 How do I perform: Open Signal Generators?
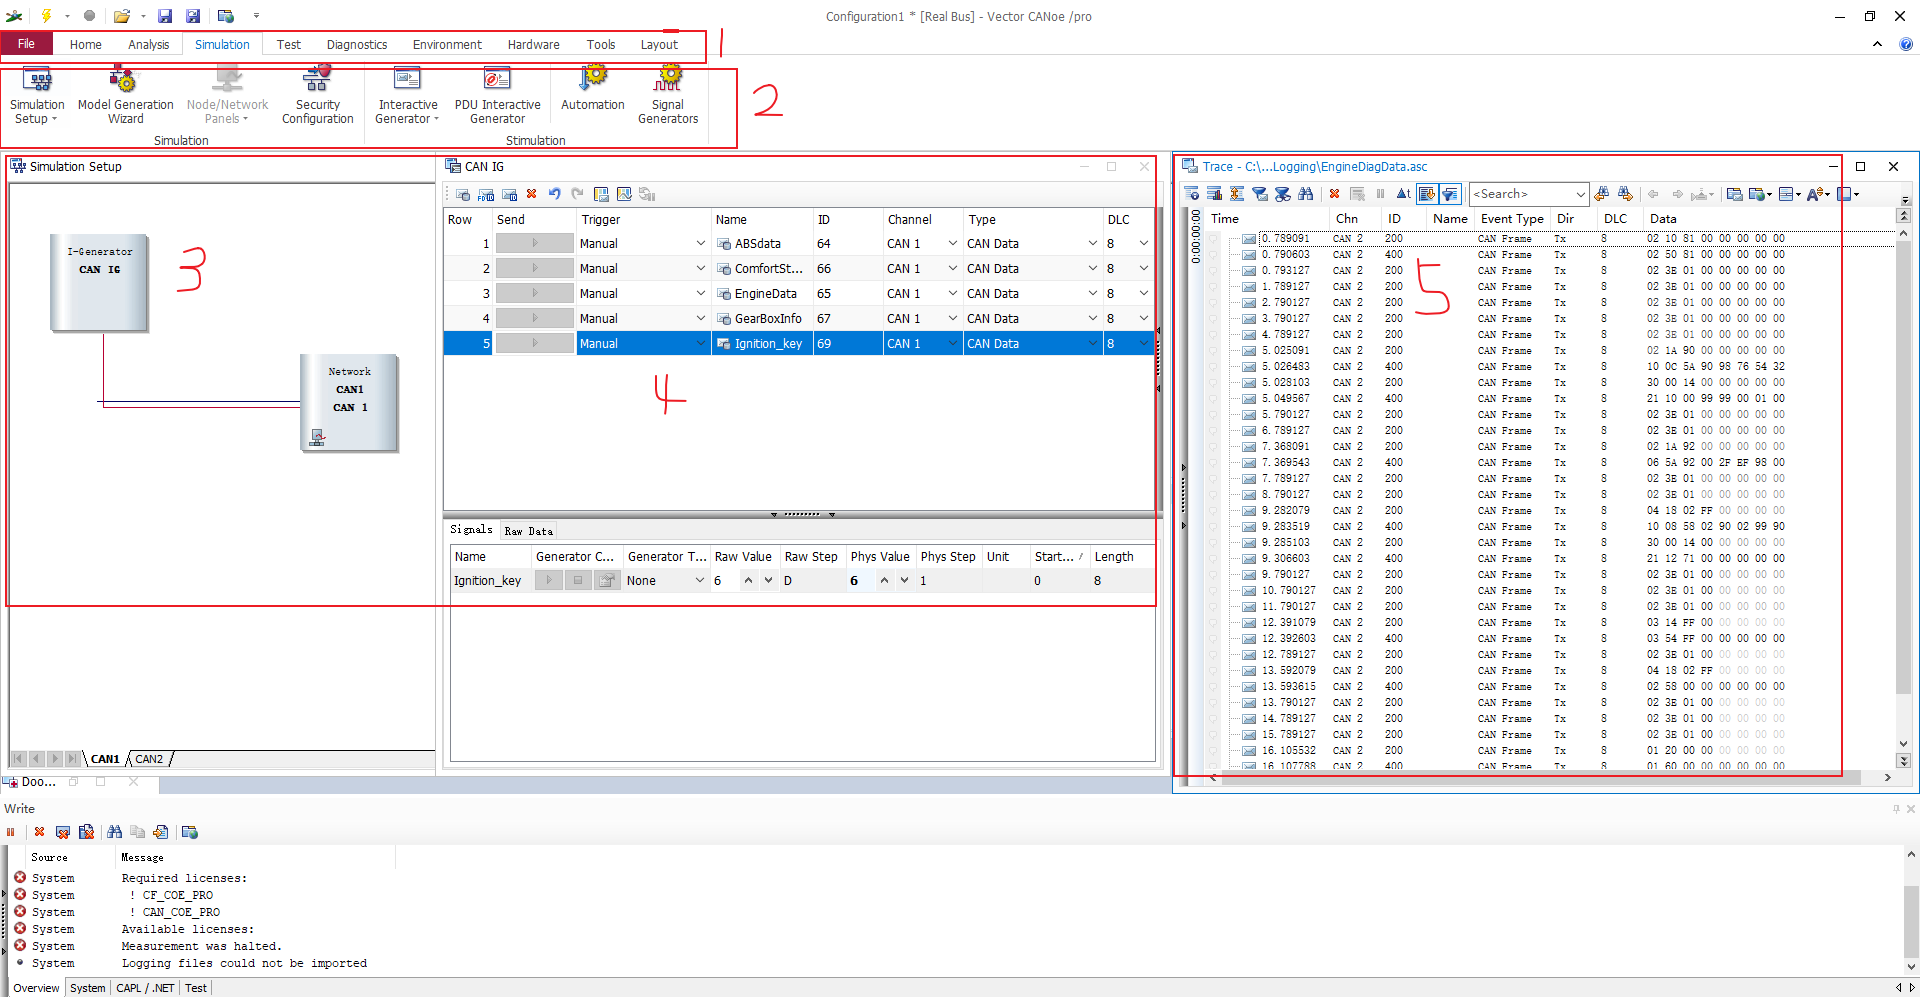point(667,95)
